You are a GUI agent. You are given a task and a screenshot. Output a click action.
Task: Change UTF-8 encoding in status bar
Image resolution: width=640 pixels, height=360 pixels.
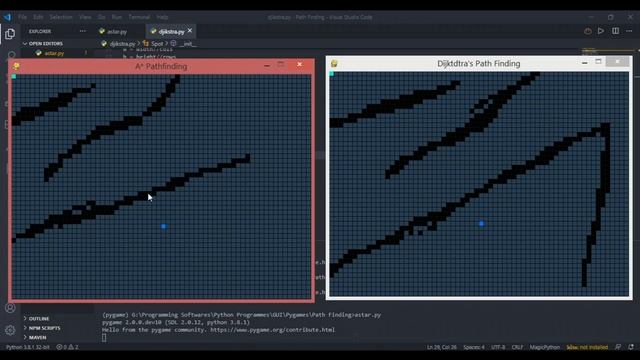498,347
